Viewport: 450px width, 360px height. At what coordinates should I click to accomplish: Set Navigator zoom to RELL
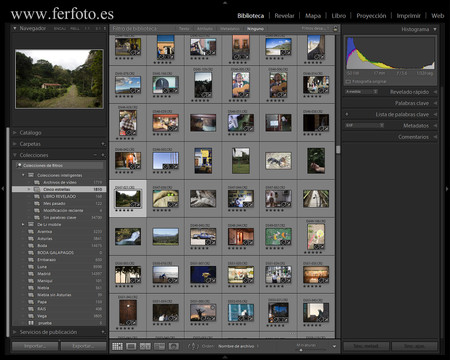click(75, 29)
